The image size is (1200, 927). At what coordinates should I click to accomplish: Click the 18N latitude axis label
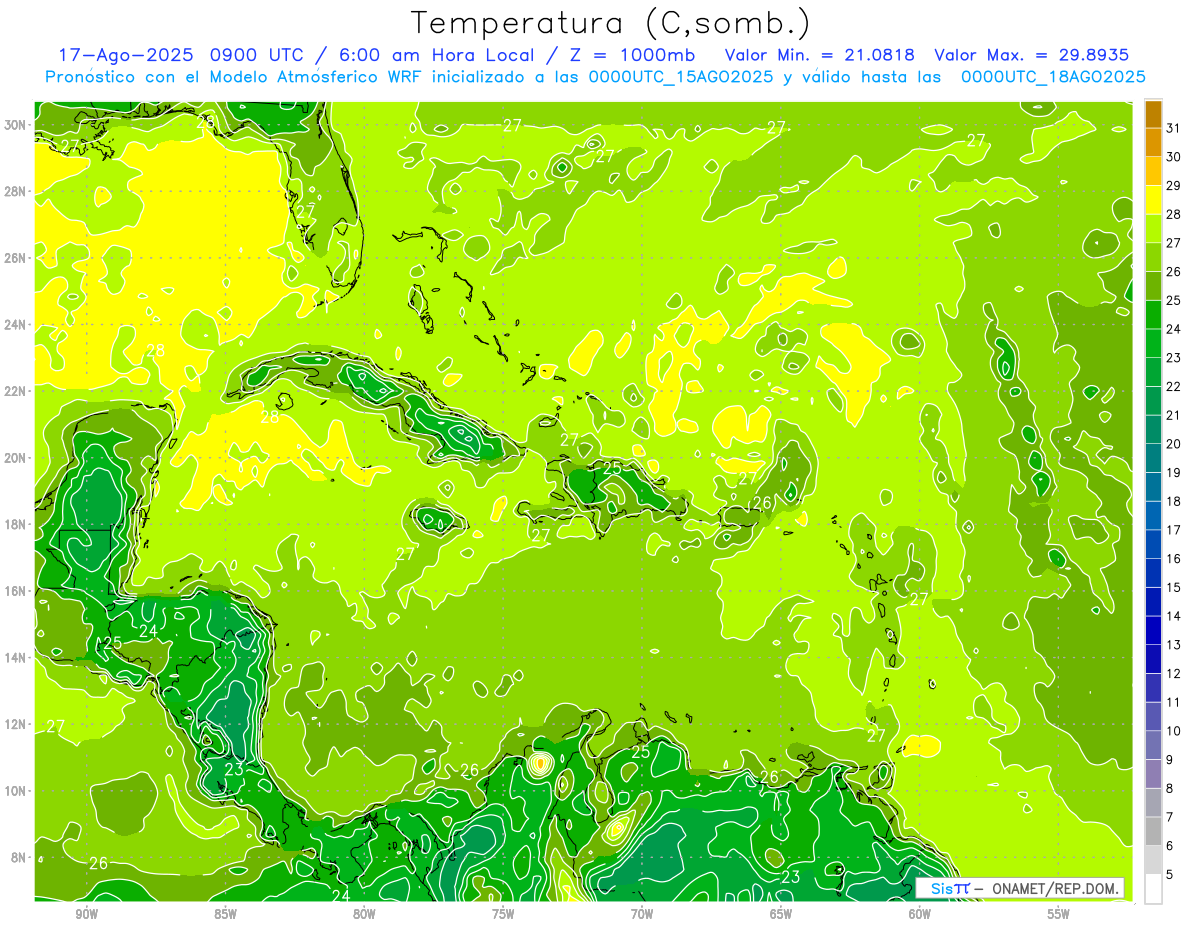tap(15, 524)
